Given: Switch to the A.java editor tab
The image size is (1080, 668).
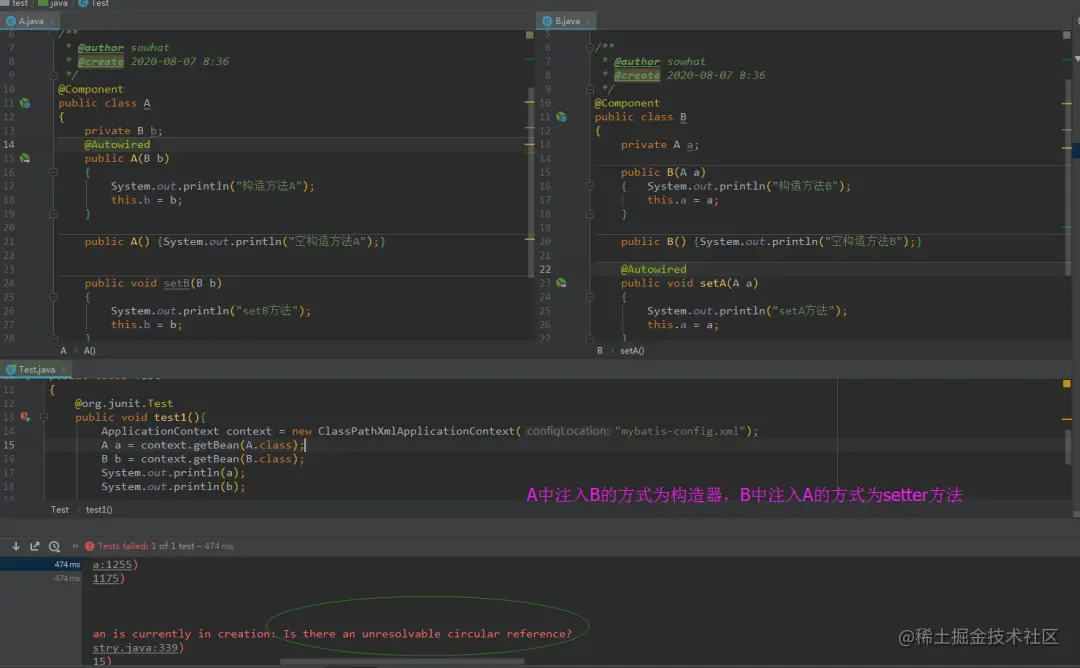Looking at the screenshot, I should coord(30,21).
